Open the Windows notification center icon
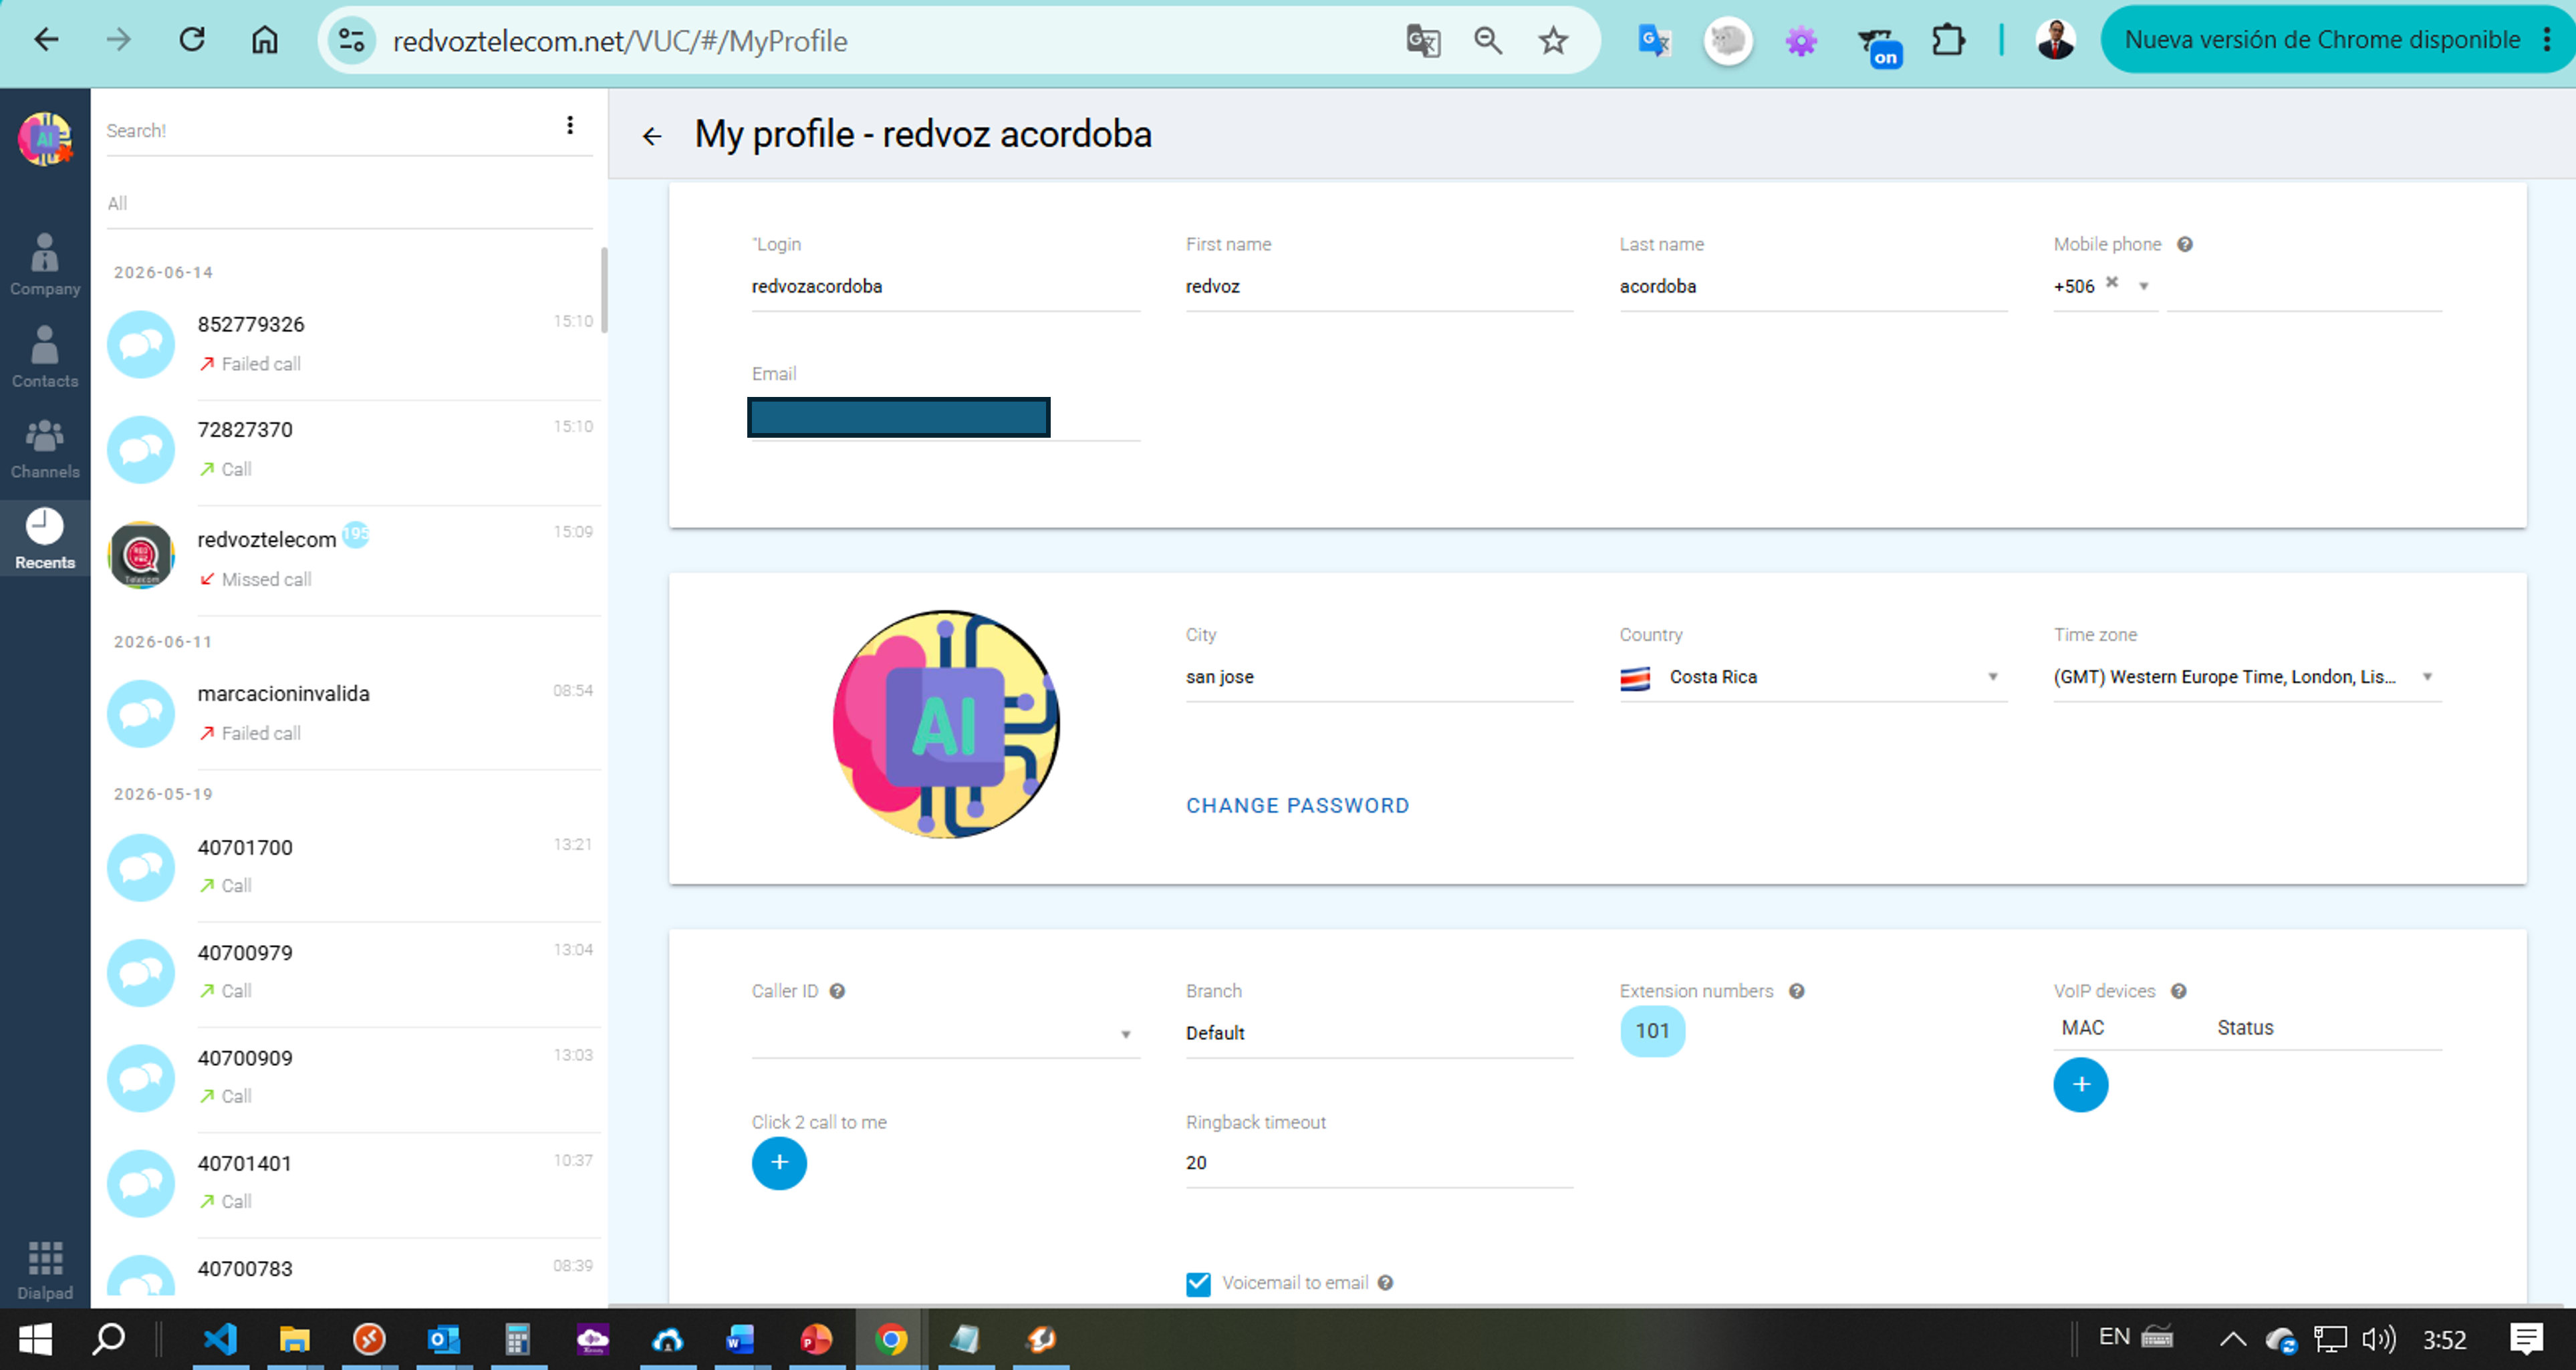 (x=2527, y=1339)
